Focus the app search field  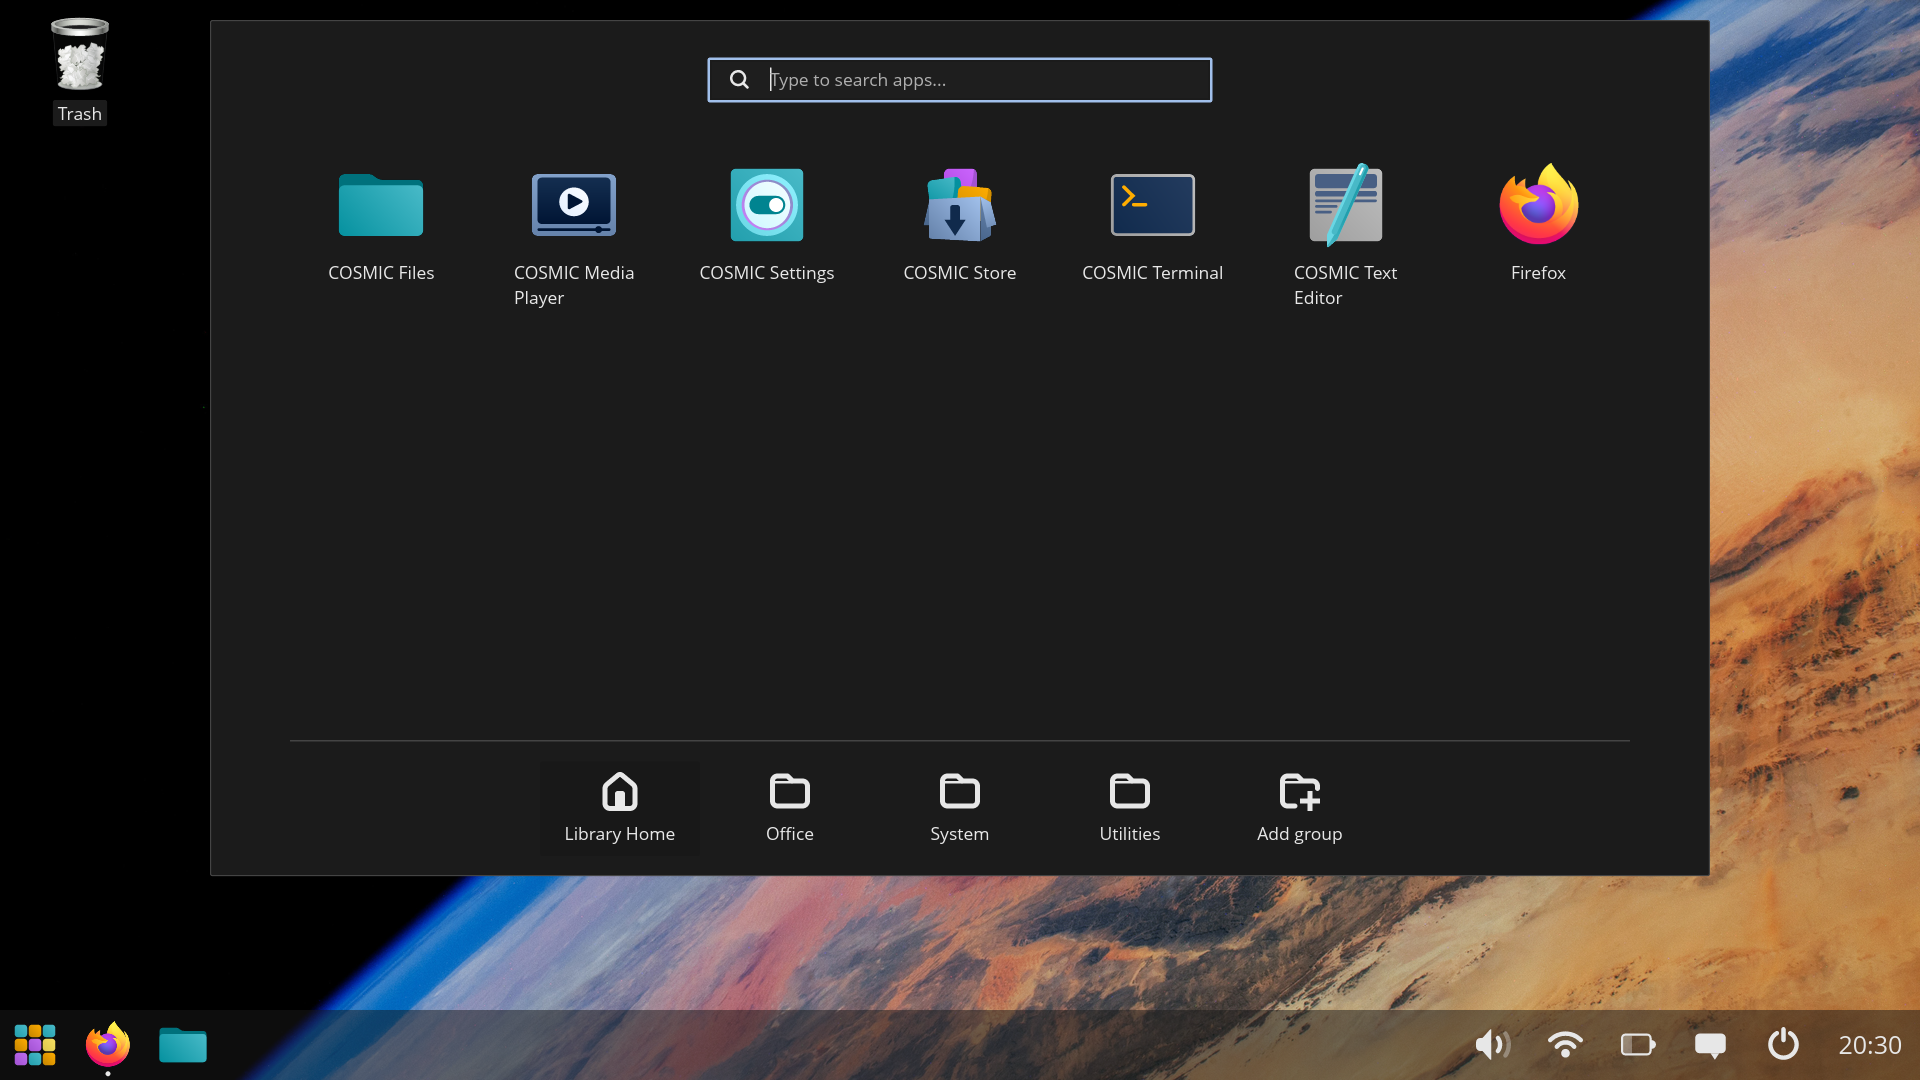click(960, 80)
